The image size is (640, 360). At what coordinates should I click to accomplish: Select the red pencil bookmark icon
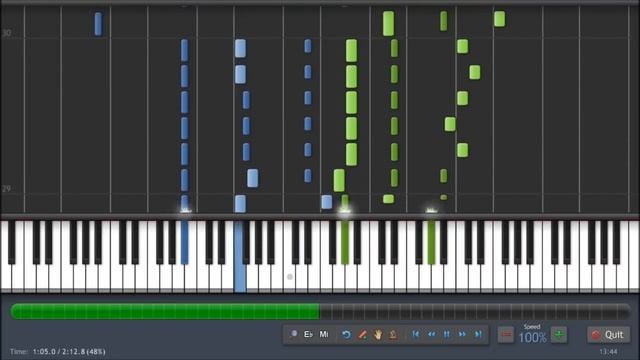coord(362,335)
